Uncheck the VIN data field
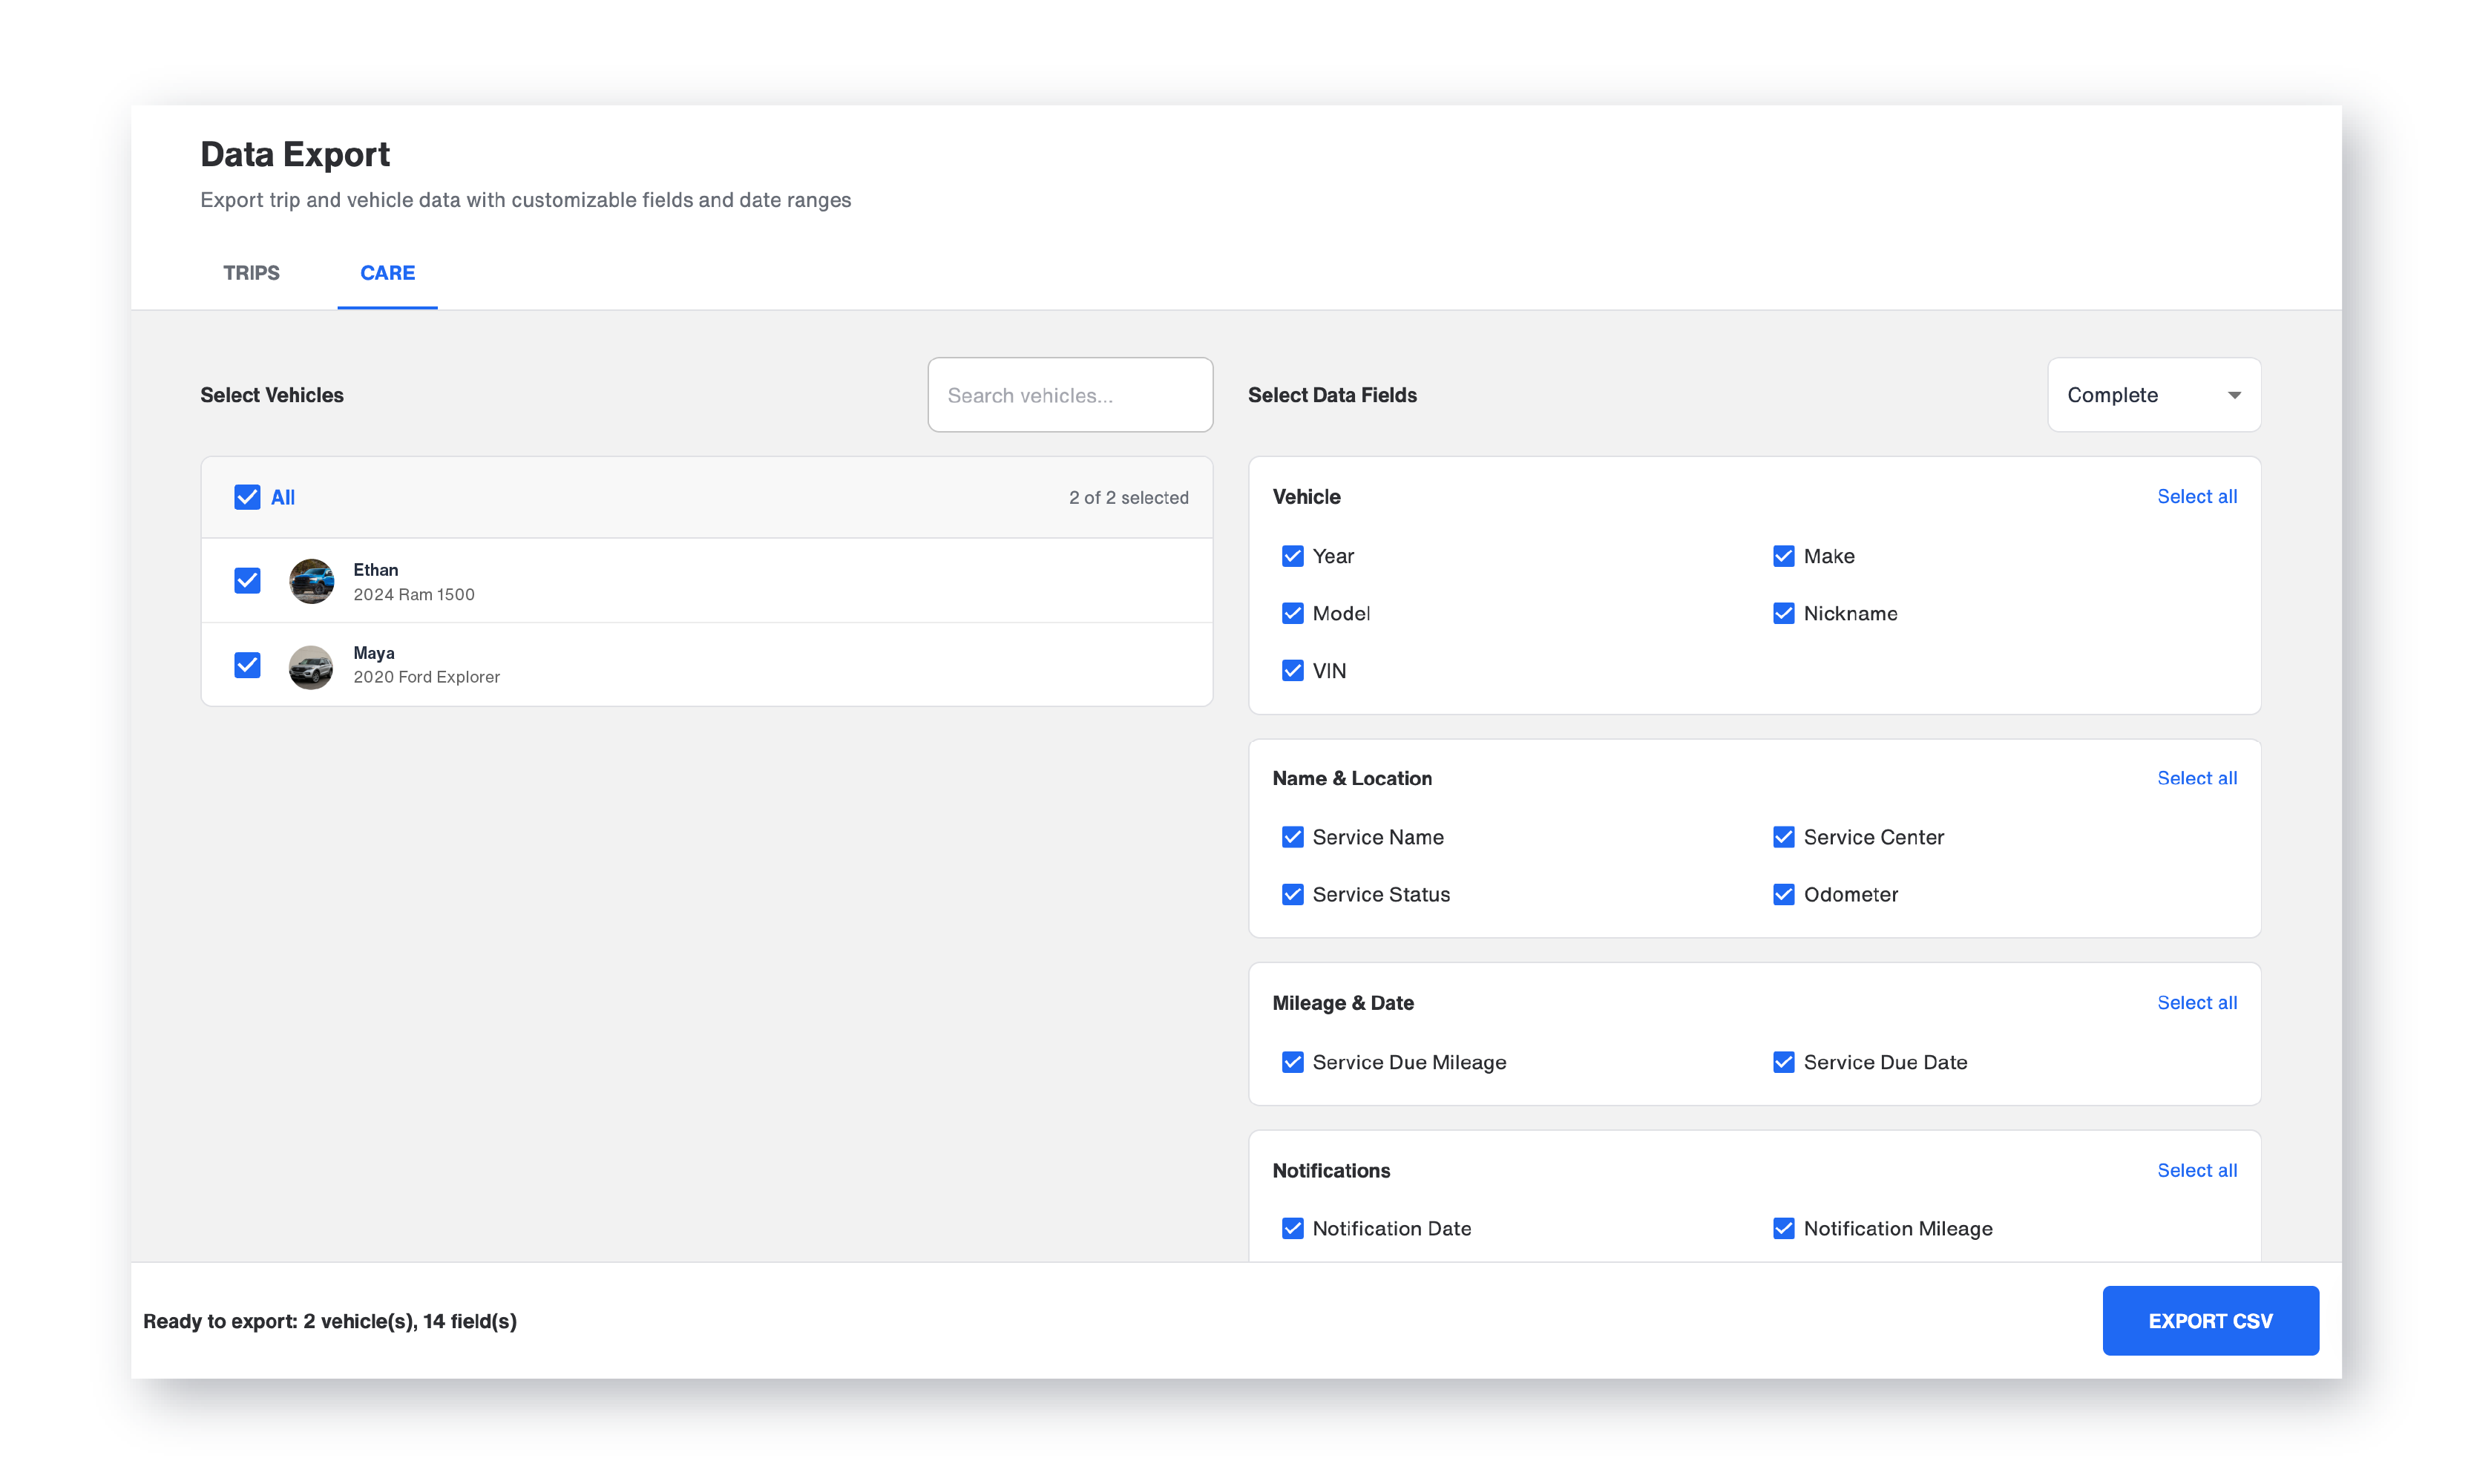The image size is (2474, 1484). click(x=1292, y=671)
